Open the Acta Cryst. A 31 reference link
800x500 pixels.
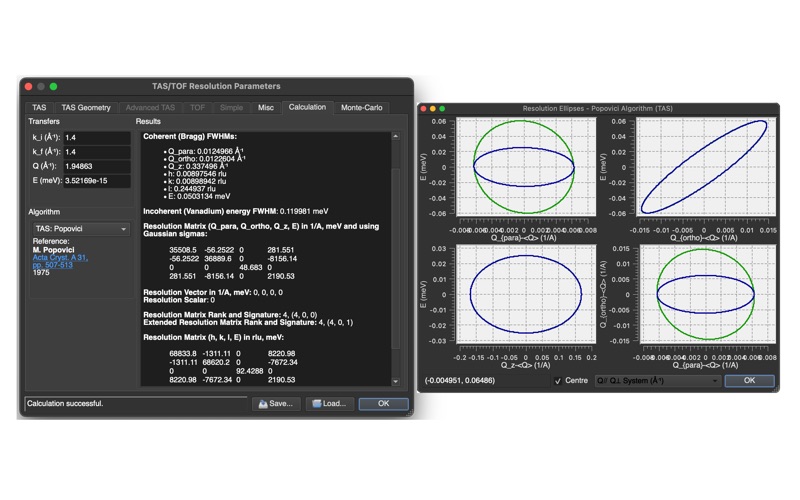[x=60, y=261]
